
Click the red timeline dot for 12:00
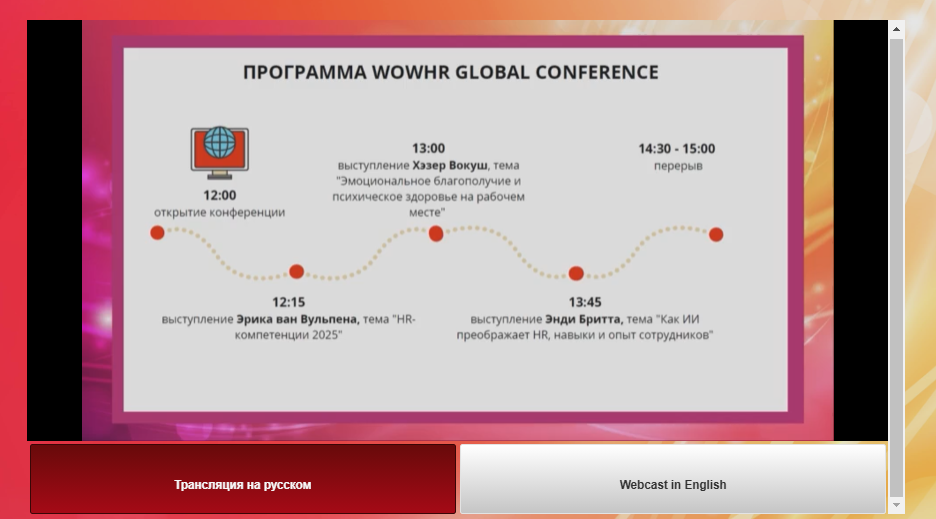pyautogui.click(x=157, y=233)
